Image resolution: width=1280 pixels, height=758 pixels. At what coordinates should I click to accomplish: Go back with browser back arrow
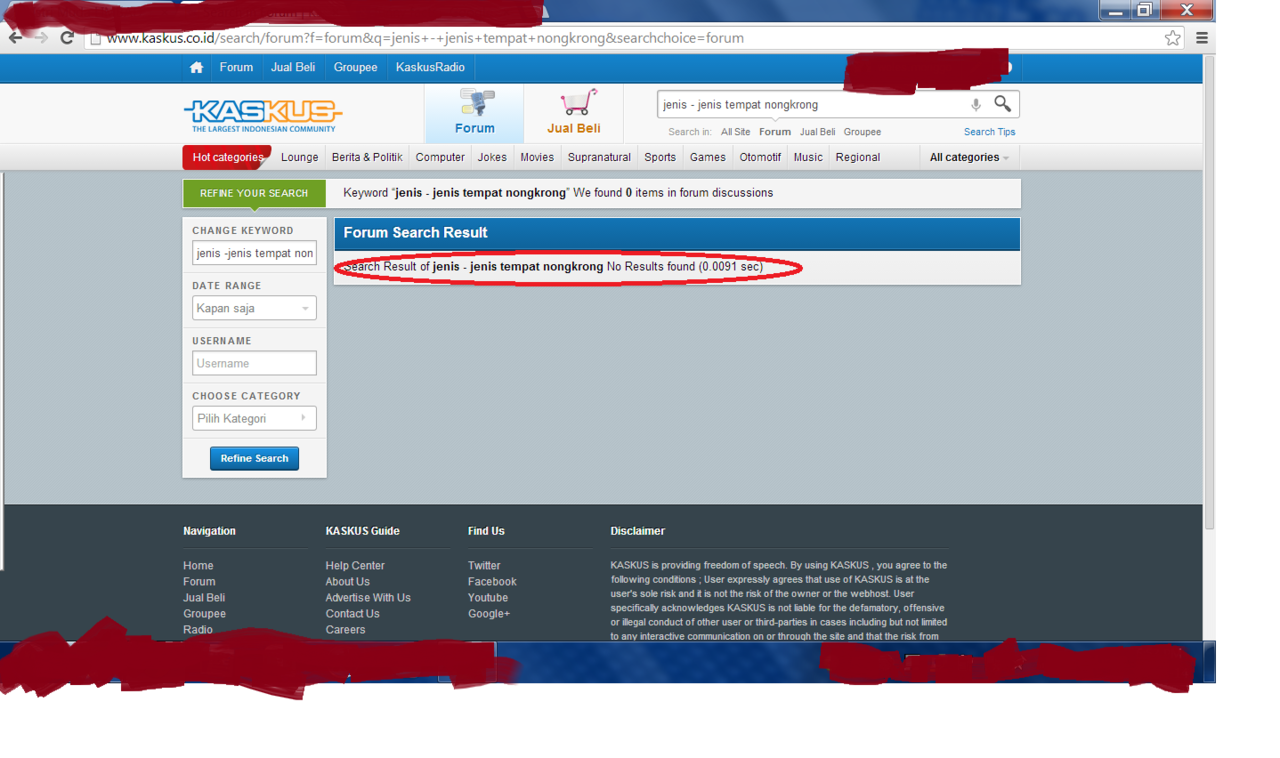15,38
